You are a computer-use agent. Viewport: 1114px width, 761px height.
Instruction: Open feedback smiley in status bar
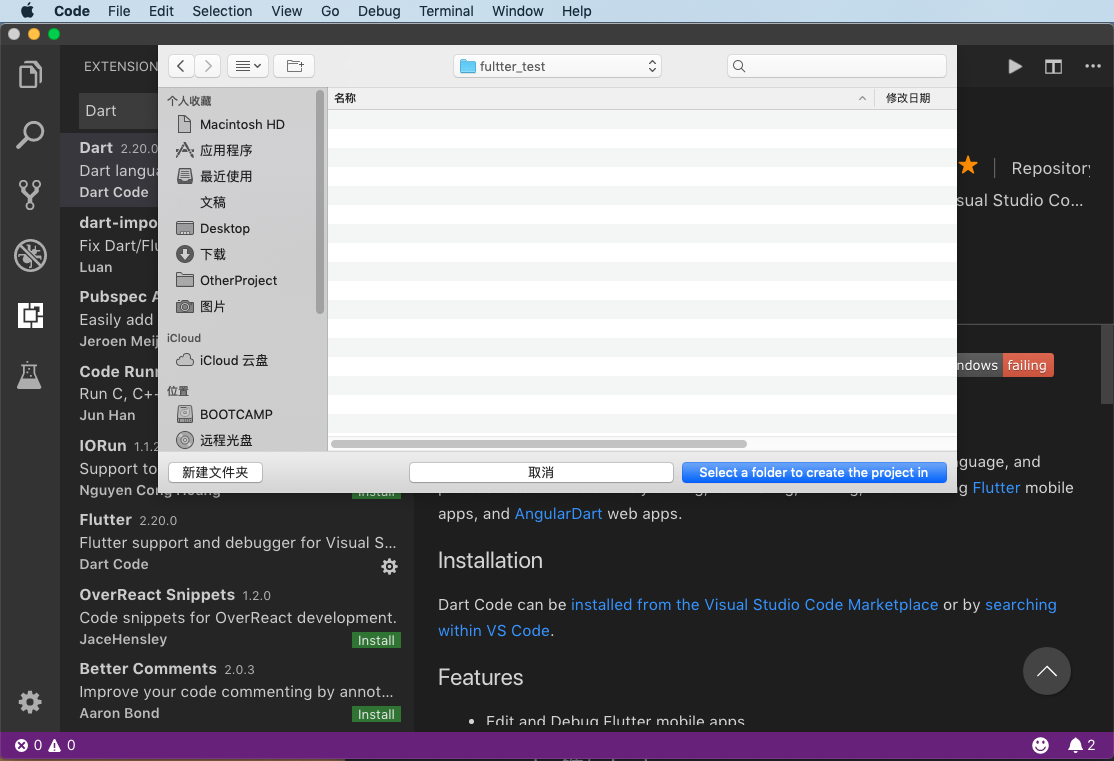(x=1040, y=745)
